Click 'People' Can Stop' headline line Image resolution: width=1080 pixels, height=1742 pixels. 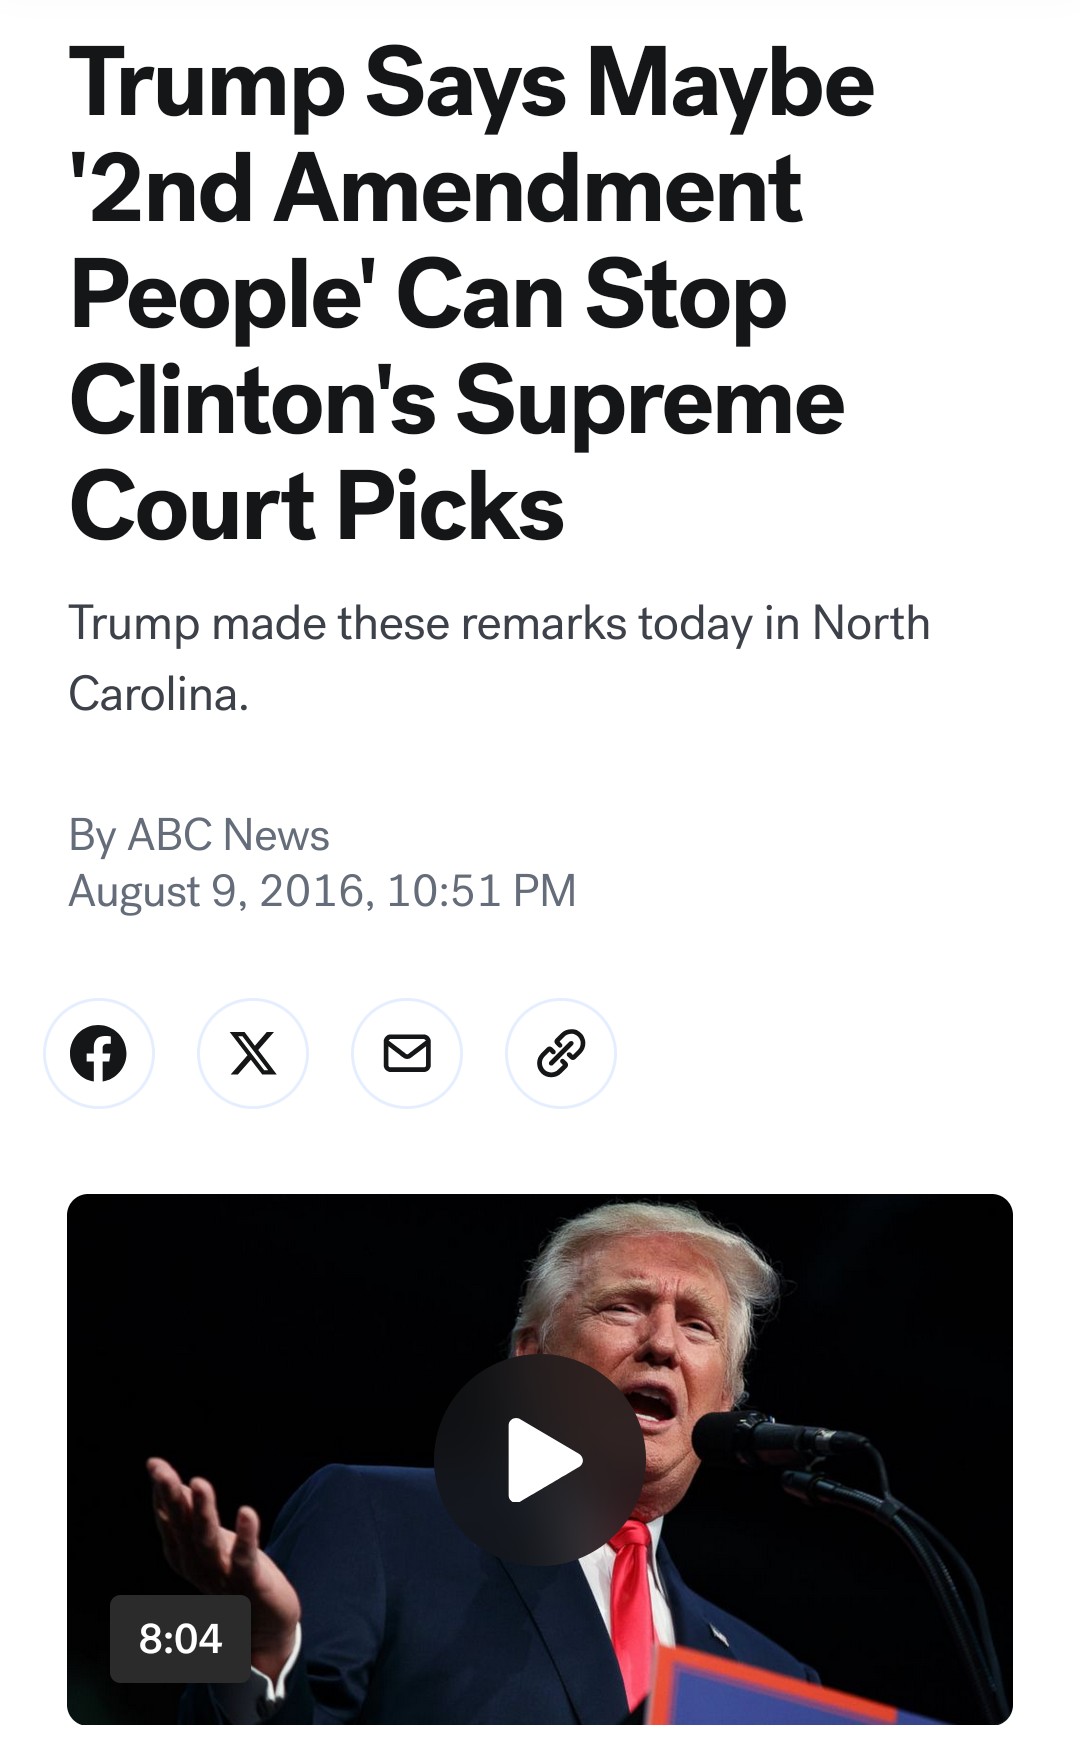click(428, 296)
